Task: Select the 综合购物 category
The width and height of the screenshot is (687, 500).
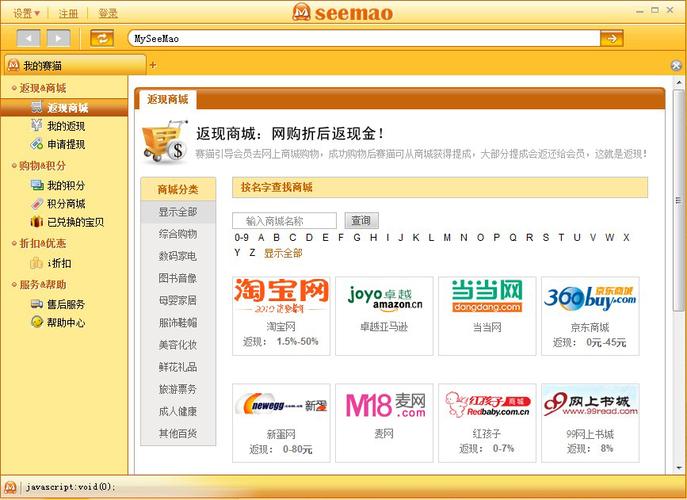Action: pyautogui.click(x=178, y=234)
